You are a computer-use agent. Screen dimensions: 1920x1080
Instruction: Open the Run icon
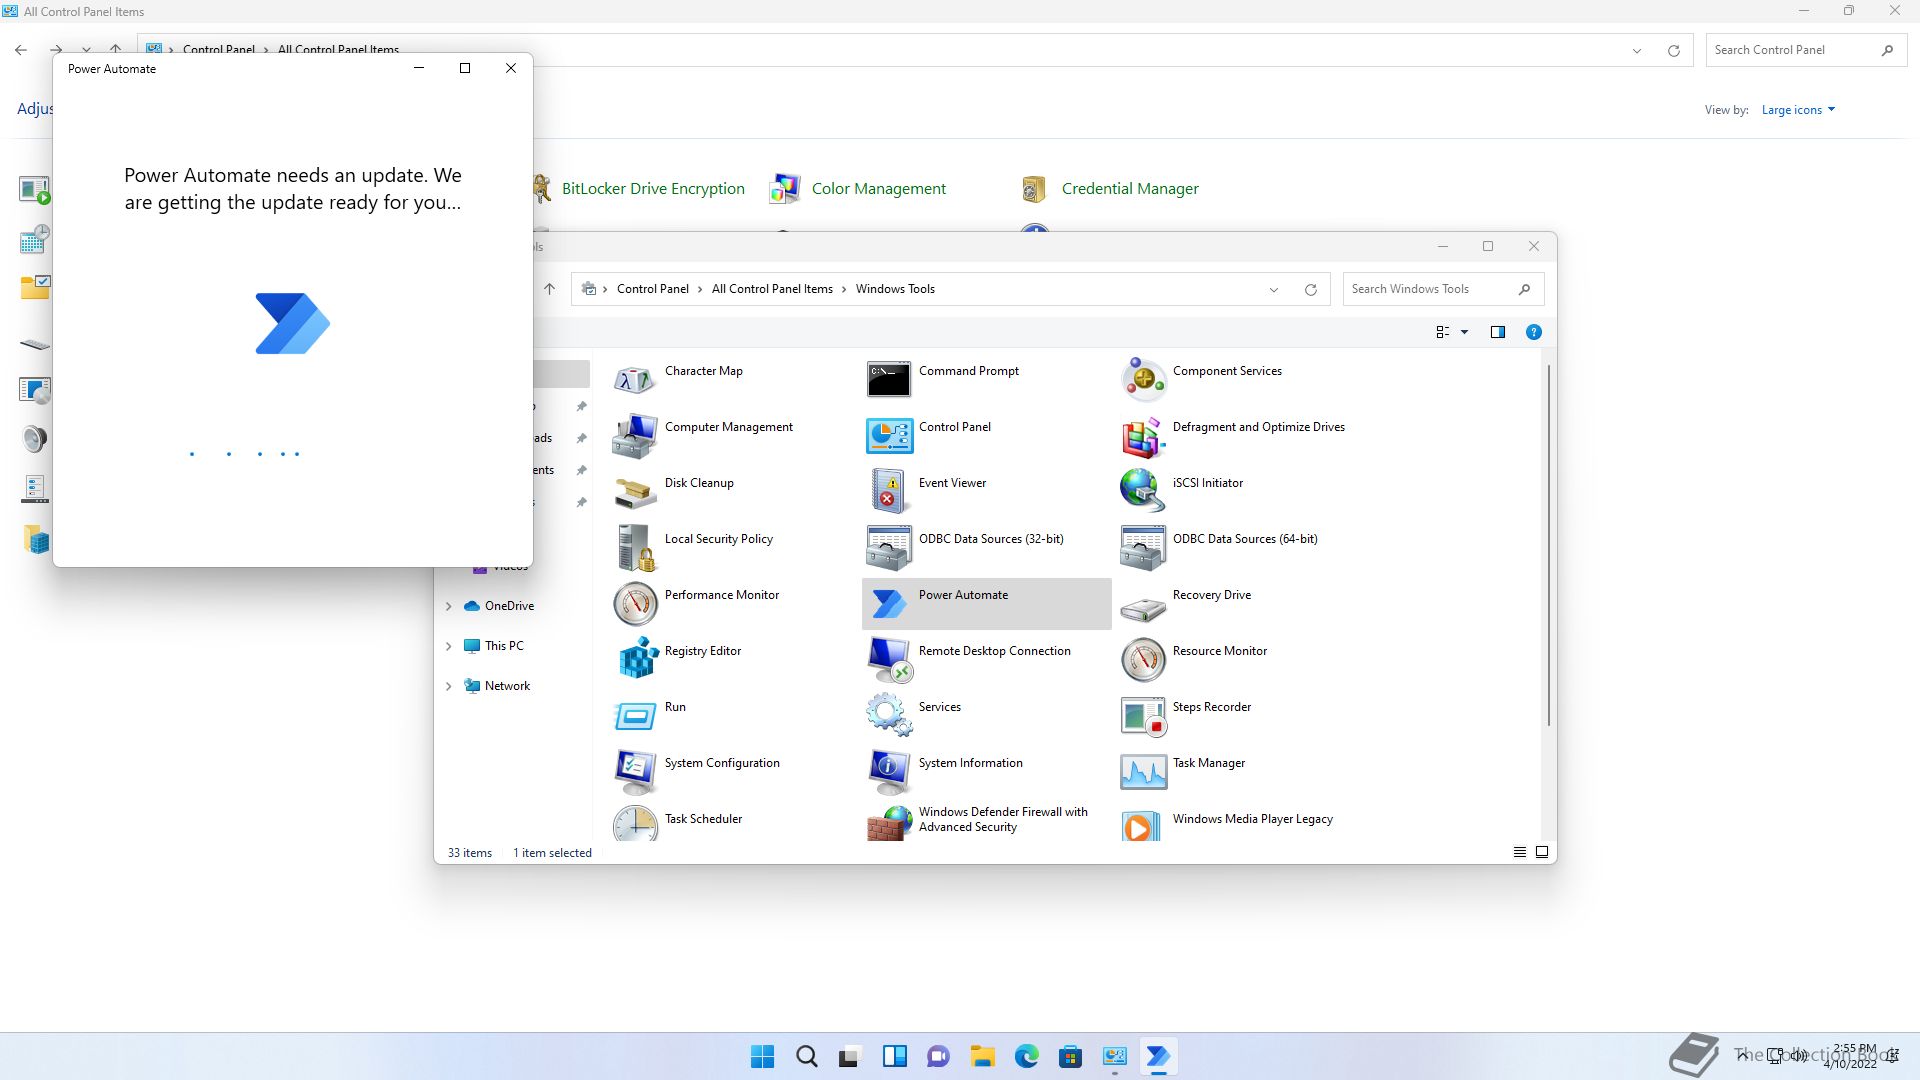634,716
